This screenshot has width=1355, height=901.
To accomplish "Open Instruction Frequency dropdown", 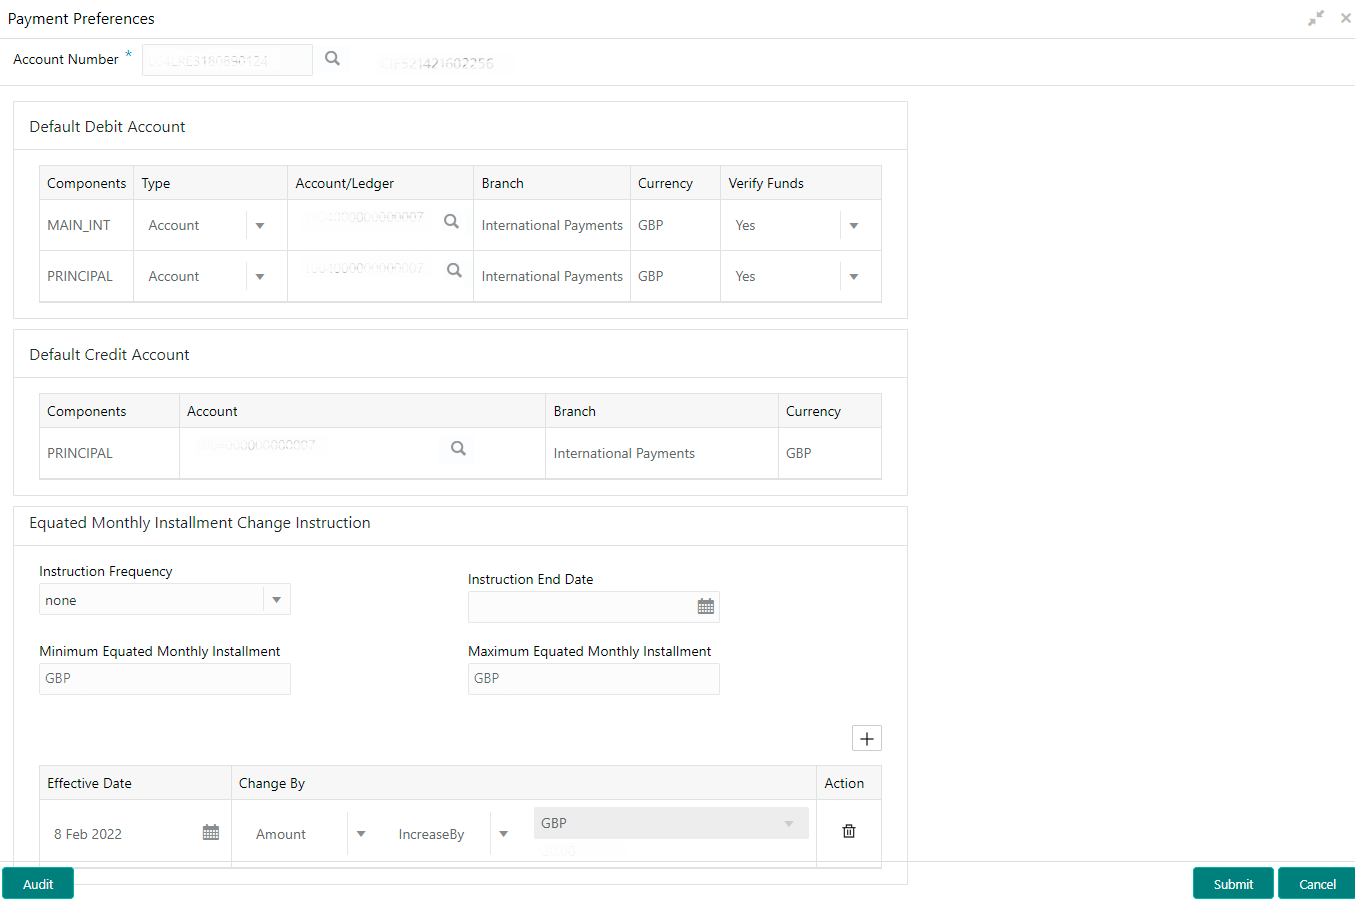I will pos(276,600).
